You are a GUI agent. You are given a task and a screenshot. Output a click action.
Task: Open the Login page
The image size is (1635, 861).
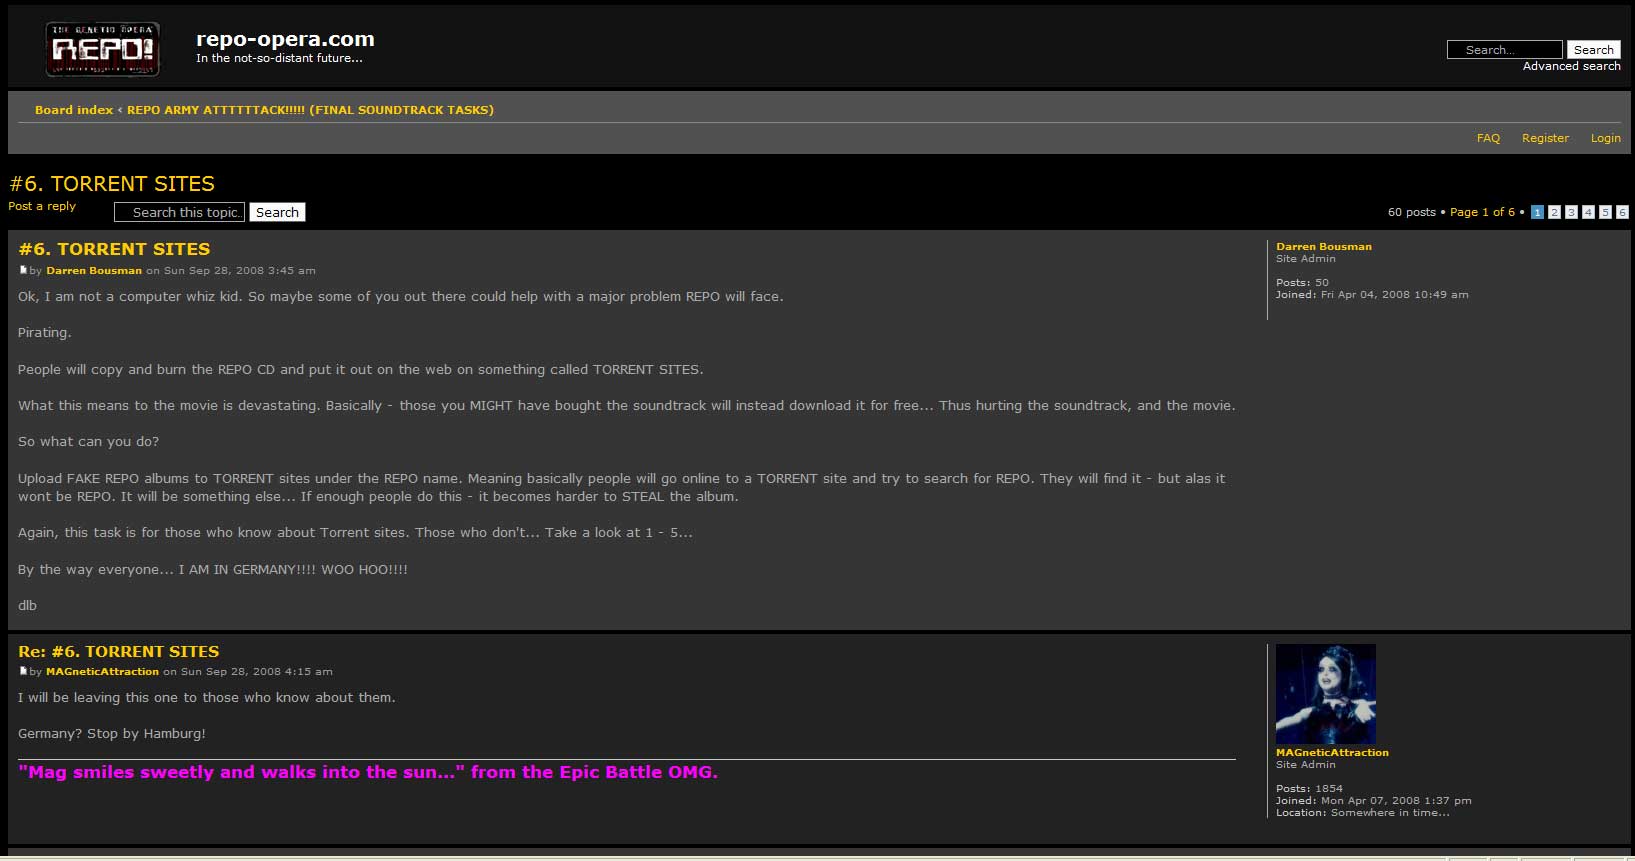[1606, 138]
